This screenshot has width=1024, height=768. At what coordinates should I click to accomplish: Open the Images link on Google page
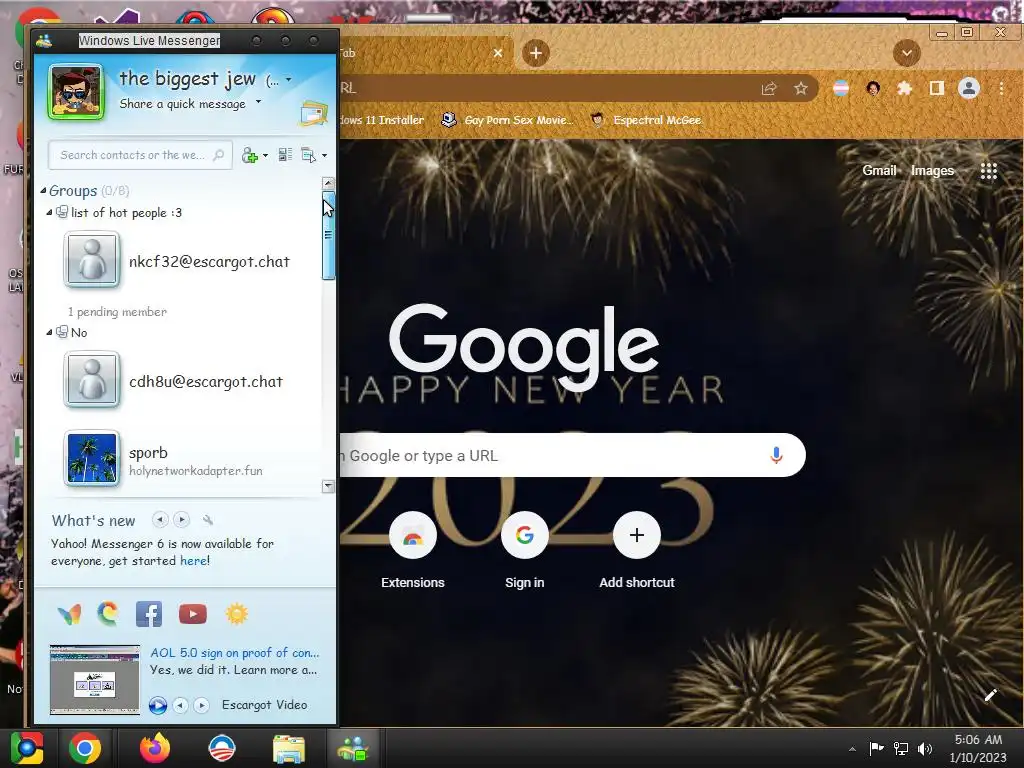click(x=932, y=170)
